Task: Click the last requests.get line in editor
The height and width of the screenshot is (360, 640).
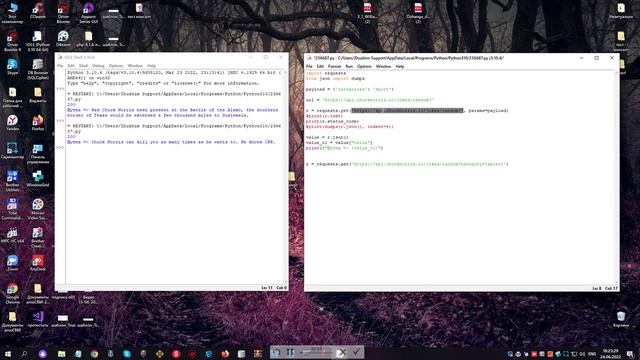Action: click(407, 164)
